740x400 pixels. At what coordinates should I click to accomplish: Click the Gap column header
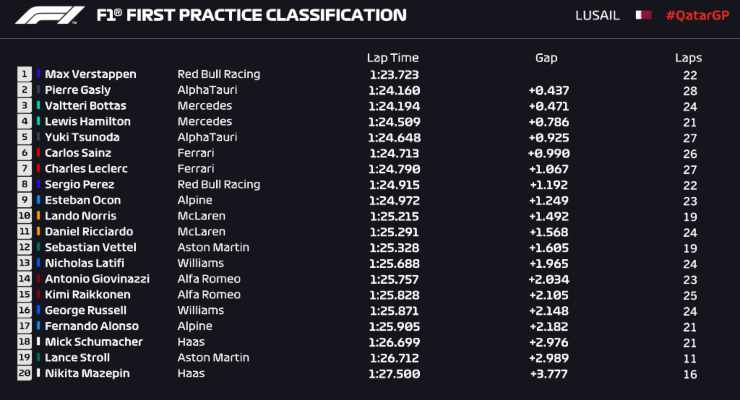click(546, 58)
